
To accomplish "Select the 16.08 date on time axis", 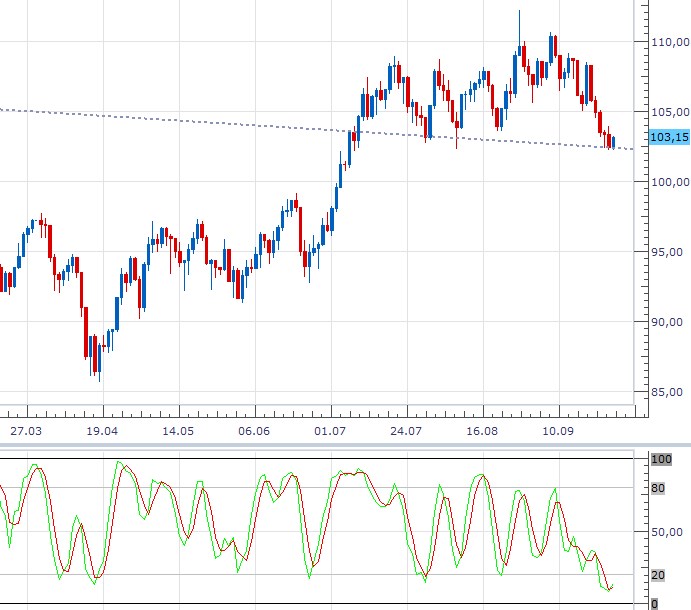I will point(482,430).
